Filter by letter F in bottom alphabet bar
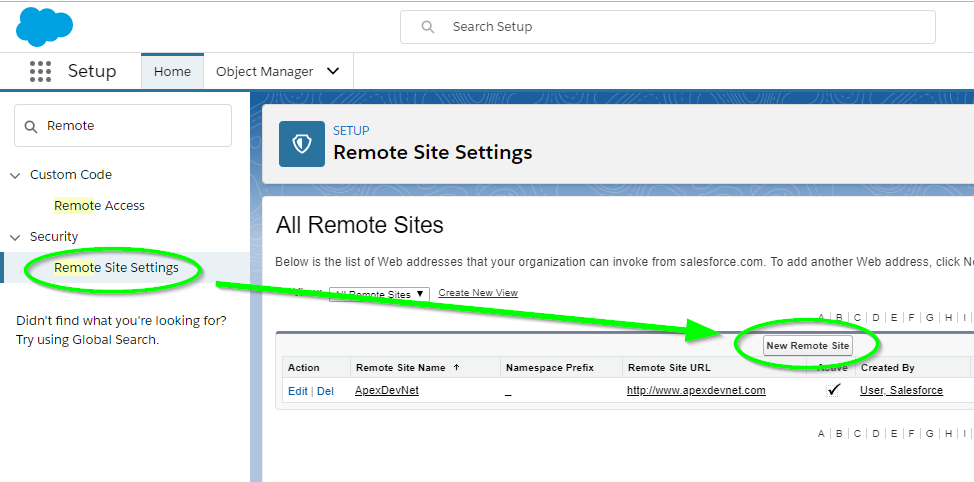Image resolution: width=974 pixels, height=482 pixels. pos(912,434)
